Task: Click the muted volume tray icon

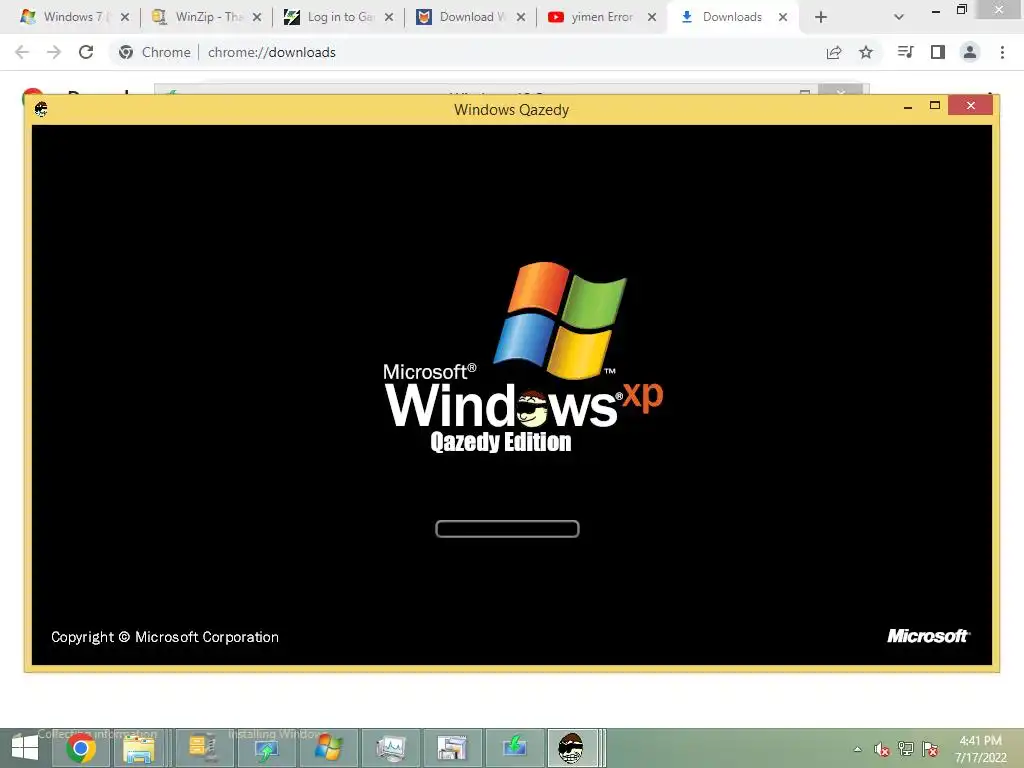Action: (882, 749)
